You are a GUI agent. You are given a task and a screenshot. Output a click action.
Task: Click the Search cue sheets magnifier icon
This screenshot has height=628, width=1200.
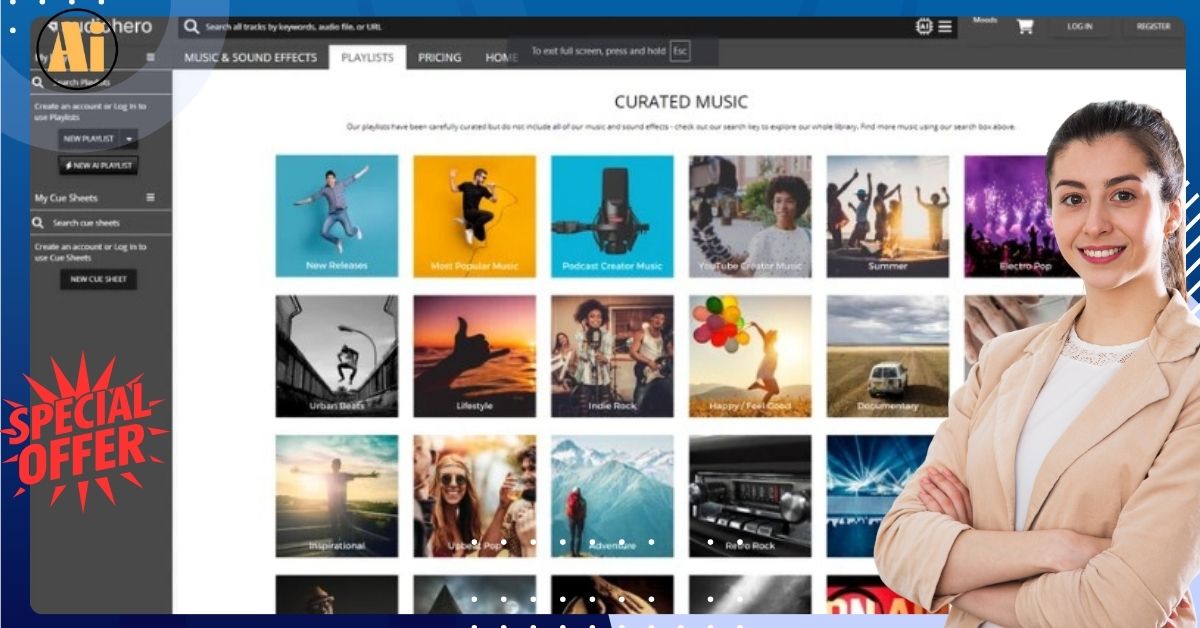[38, 223]
